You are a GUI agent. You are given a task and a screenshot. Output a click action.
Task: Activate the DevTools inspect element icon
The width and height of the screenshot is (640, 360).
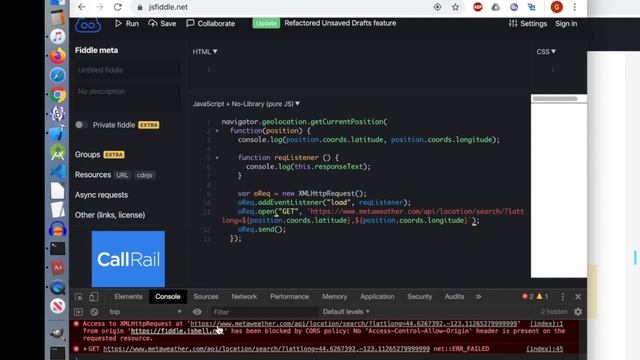pyautogui.click(x=78, y=297)
